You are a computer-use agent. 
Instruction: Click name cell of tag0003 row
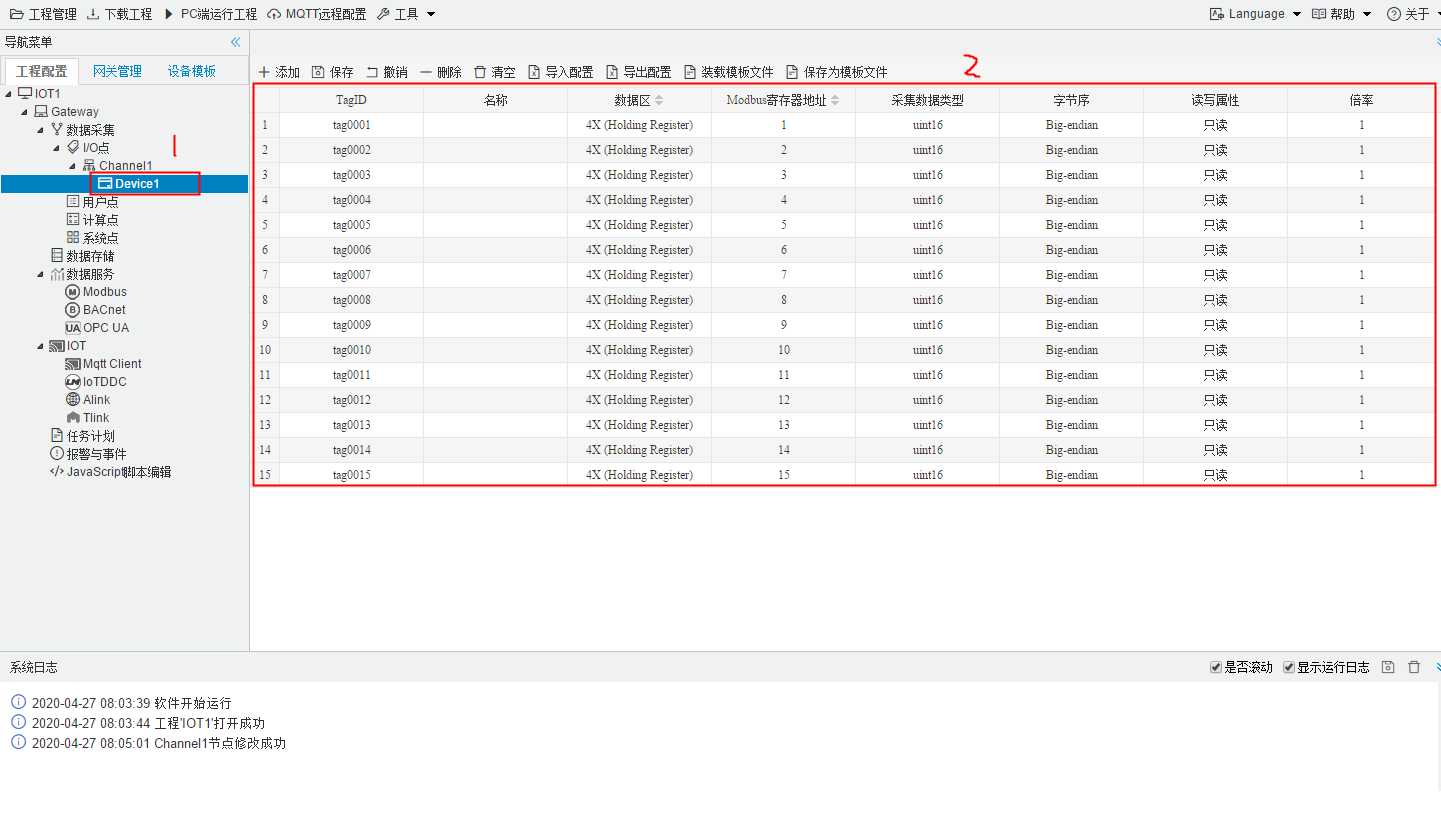(495, 175)
